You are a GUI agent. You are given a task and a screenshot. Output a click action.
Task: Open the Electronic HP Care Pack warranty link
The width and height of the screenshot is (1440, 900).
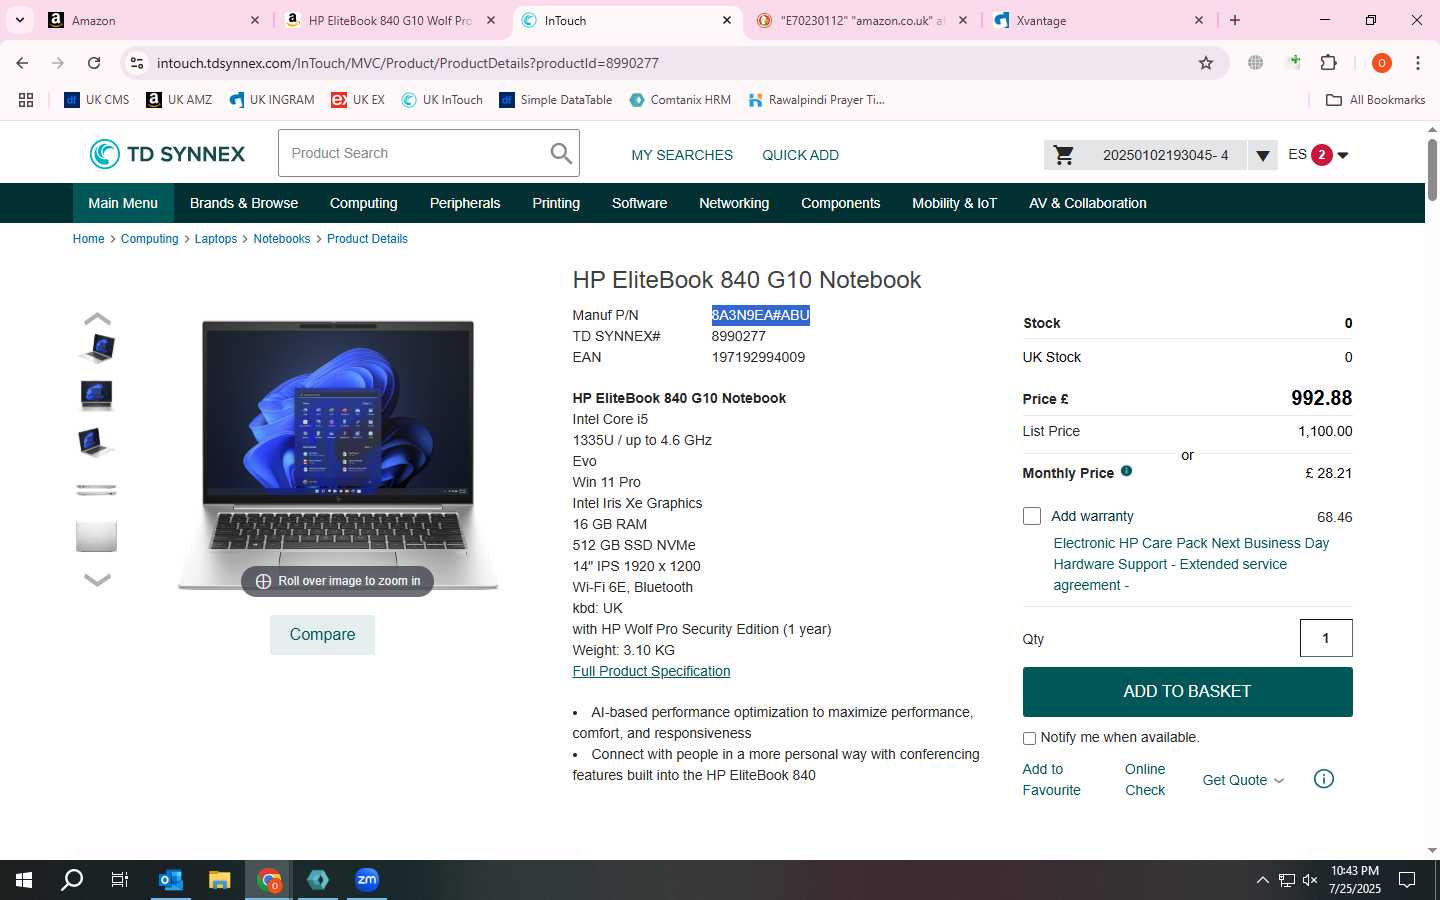point(1191,564)
